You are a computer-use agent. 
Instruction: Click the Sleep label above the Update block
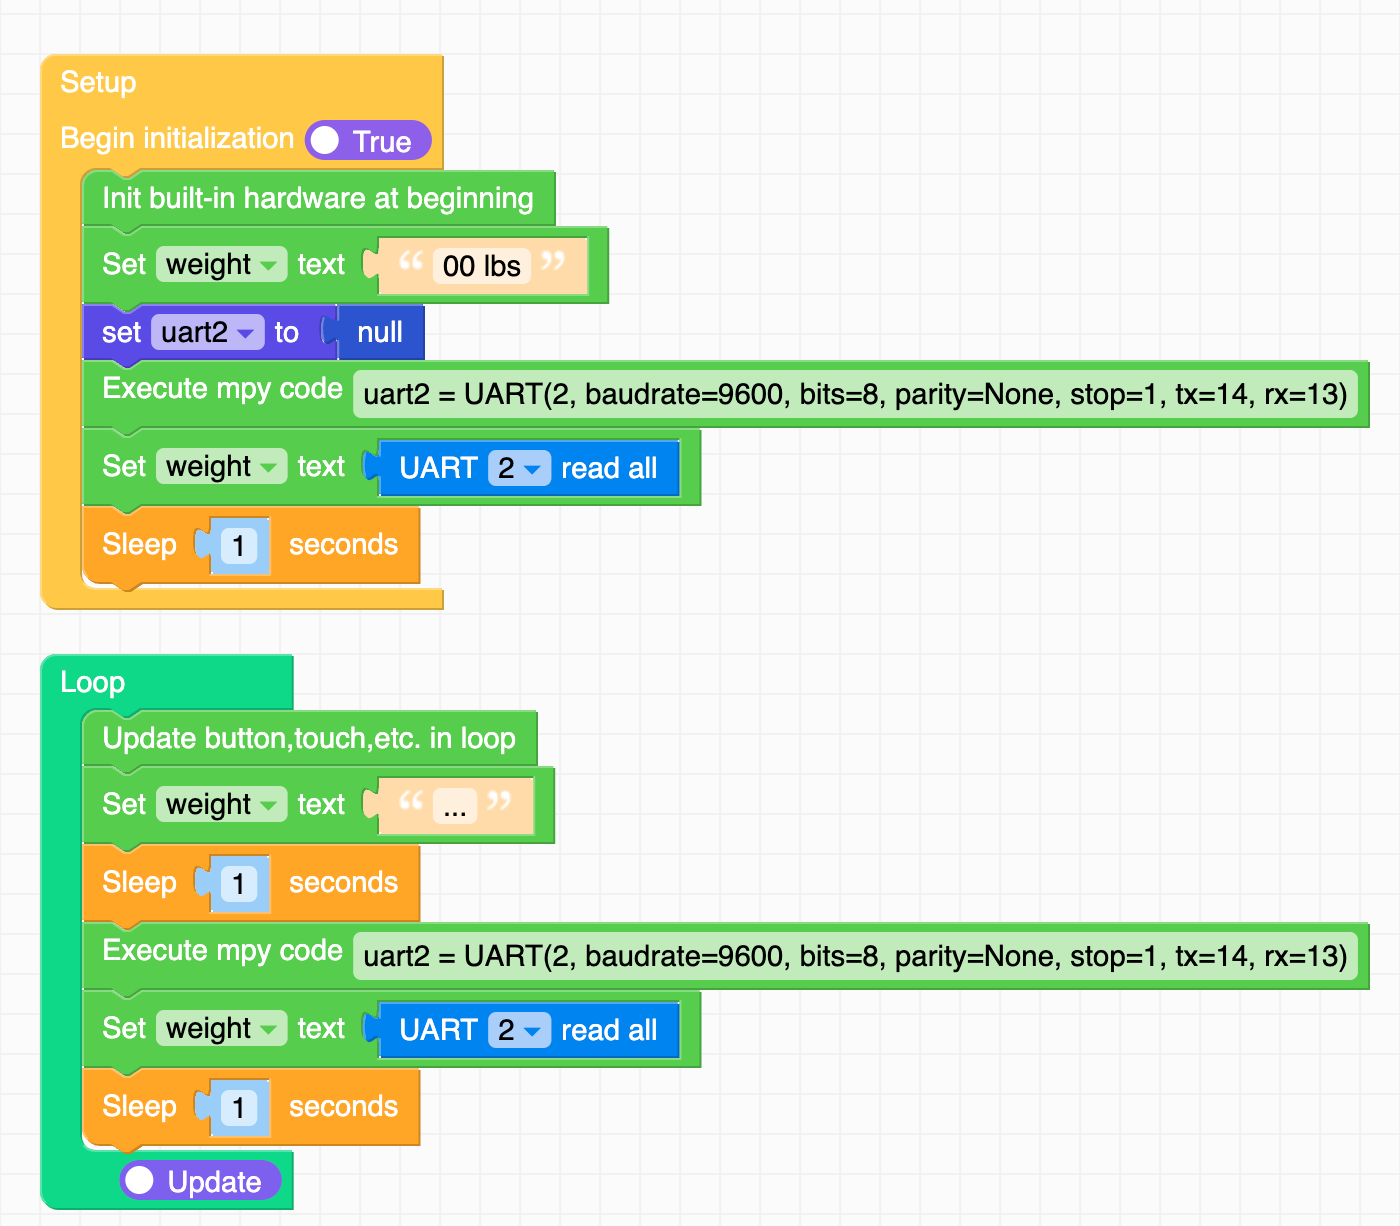[139, 1107]
